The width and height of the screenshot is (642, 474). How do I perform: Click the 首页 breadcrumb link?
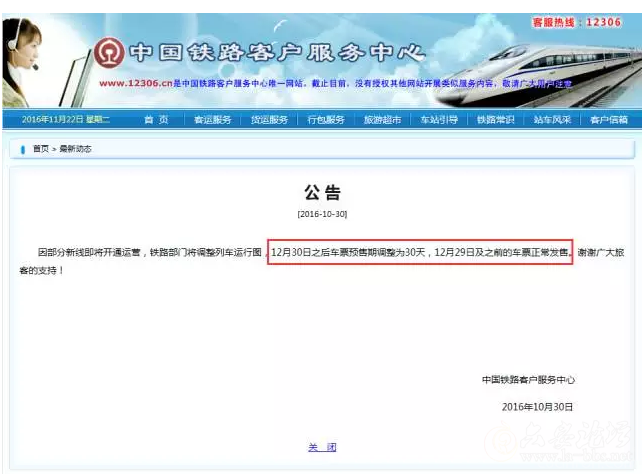[x=41, y=149]
